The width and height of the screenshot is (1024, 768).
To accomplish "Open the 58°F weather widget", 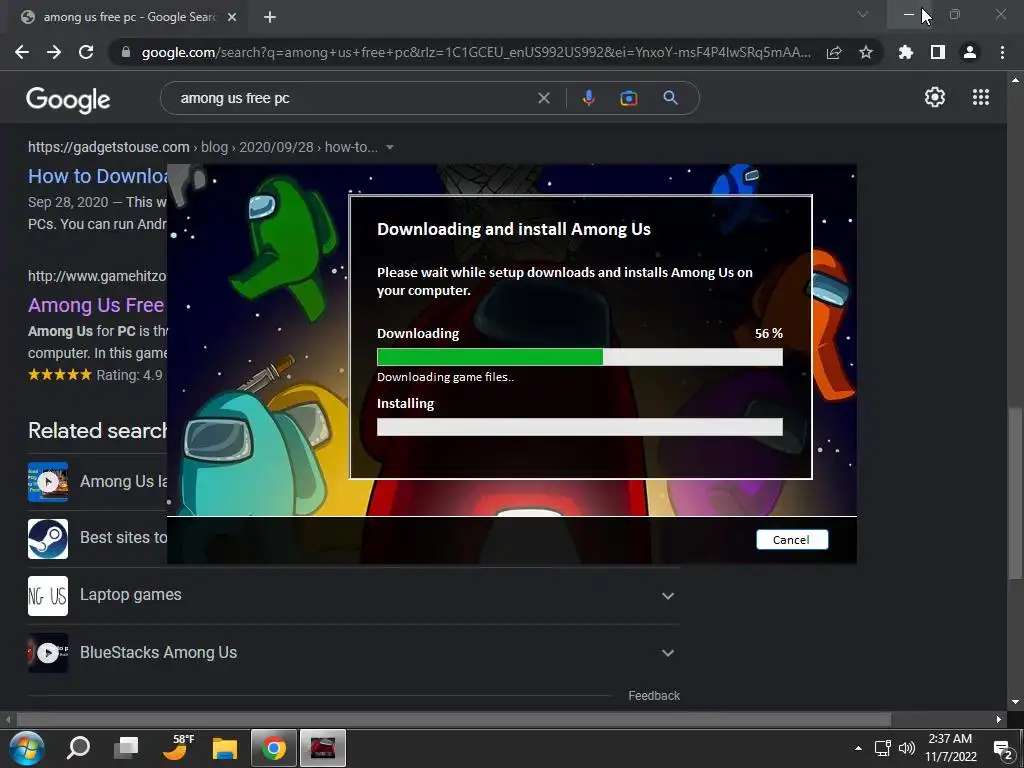I will pos(178,748).
